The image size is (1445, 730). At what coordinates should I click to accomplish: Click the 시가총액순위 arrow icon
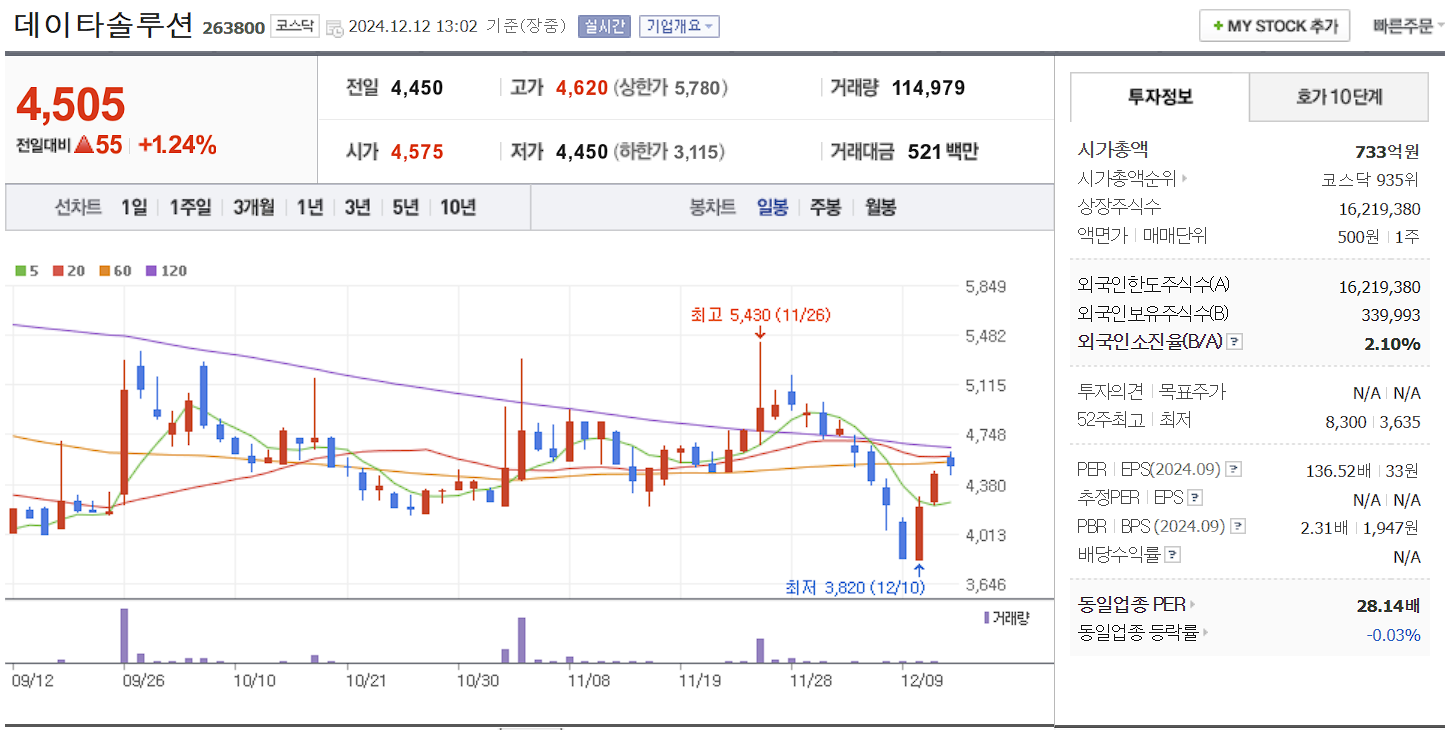tap(1185, 179)
